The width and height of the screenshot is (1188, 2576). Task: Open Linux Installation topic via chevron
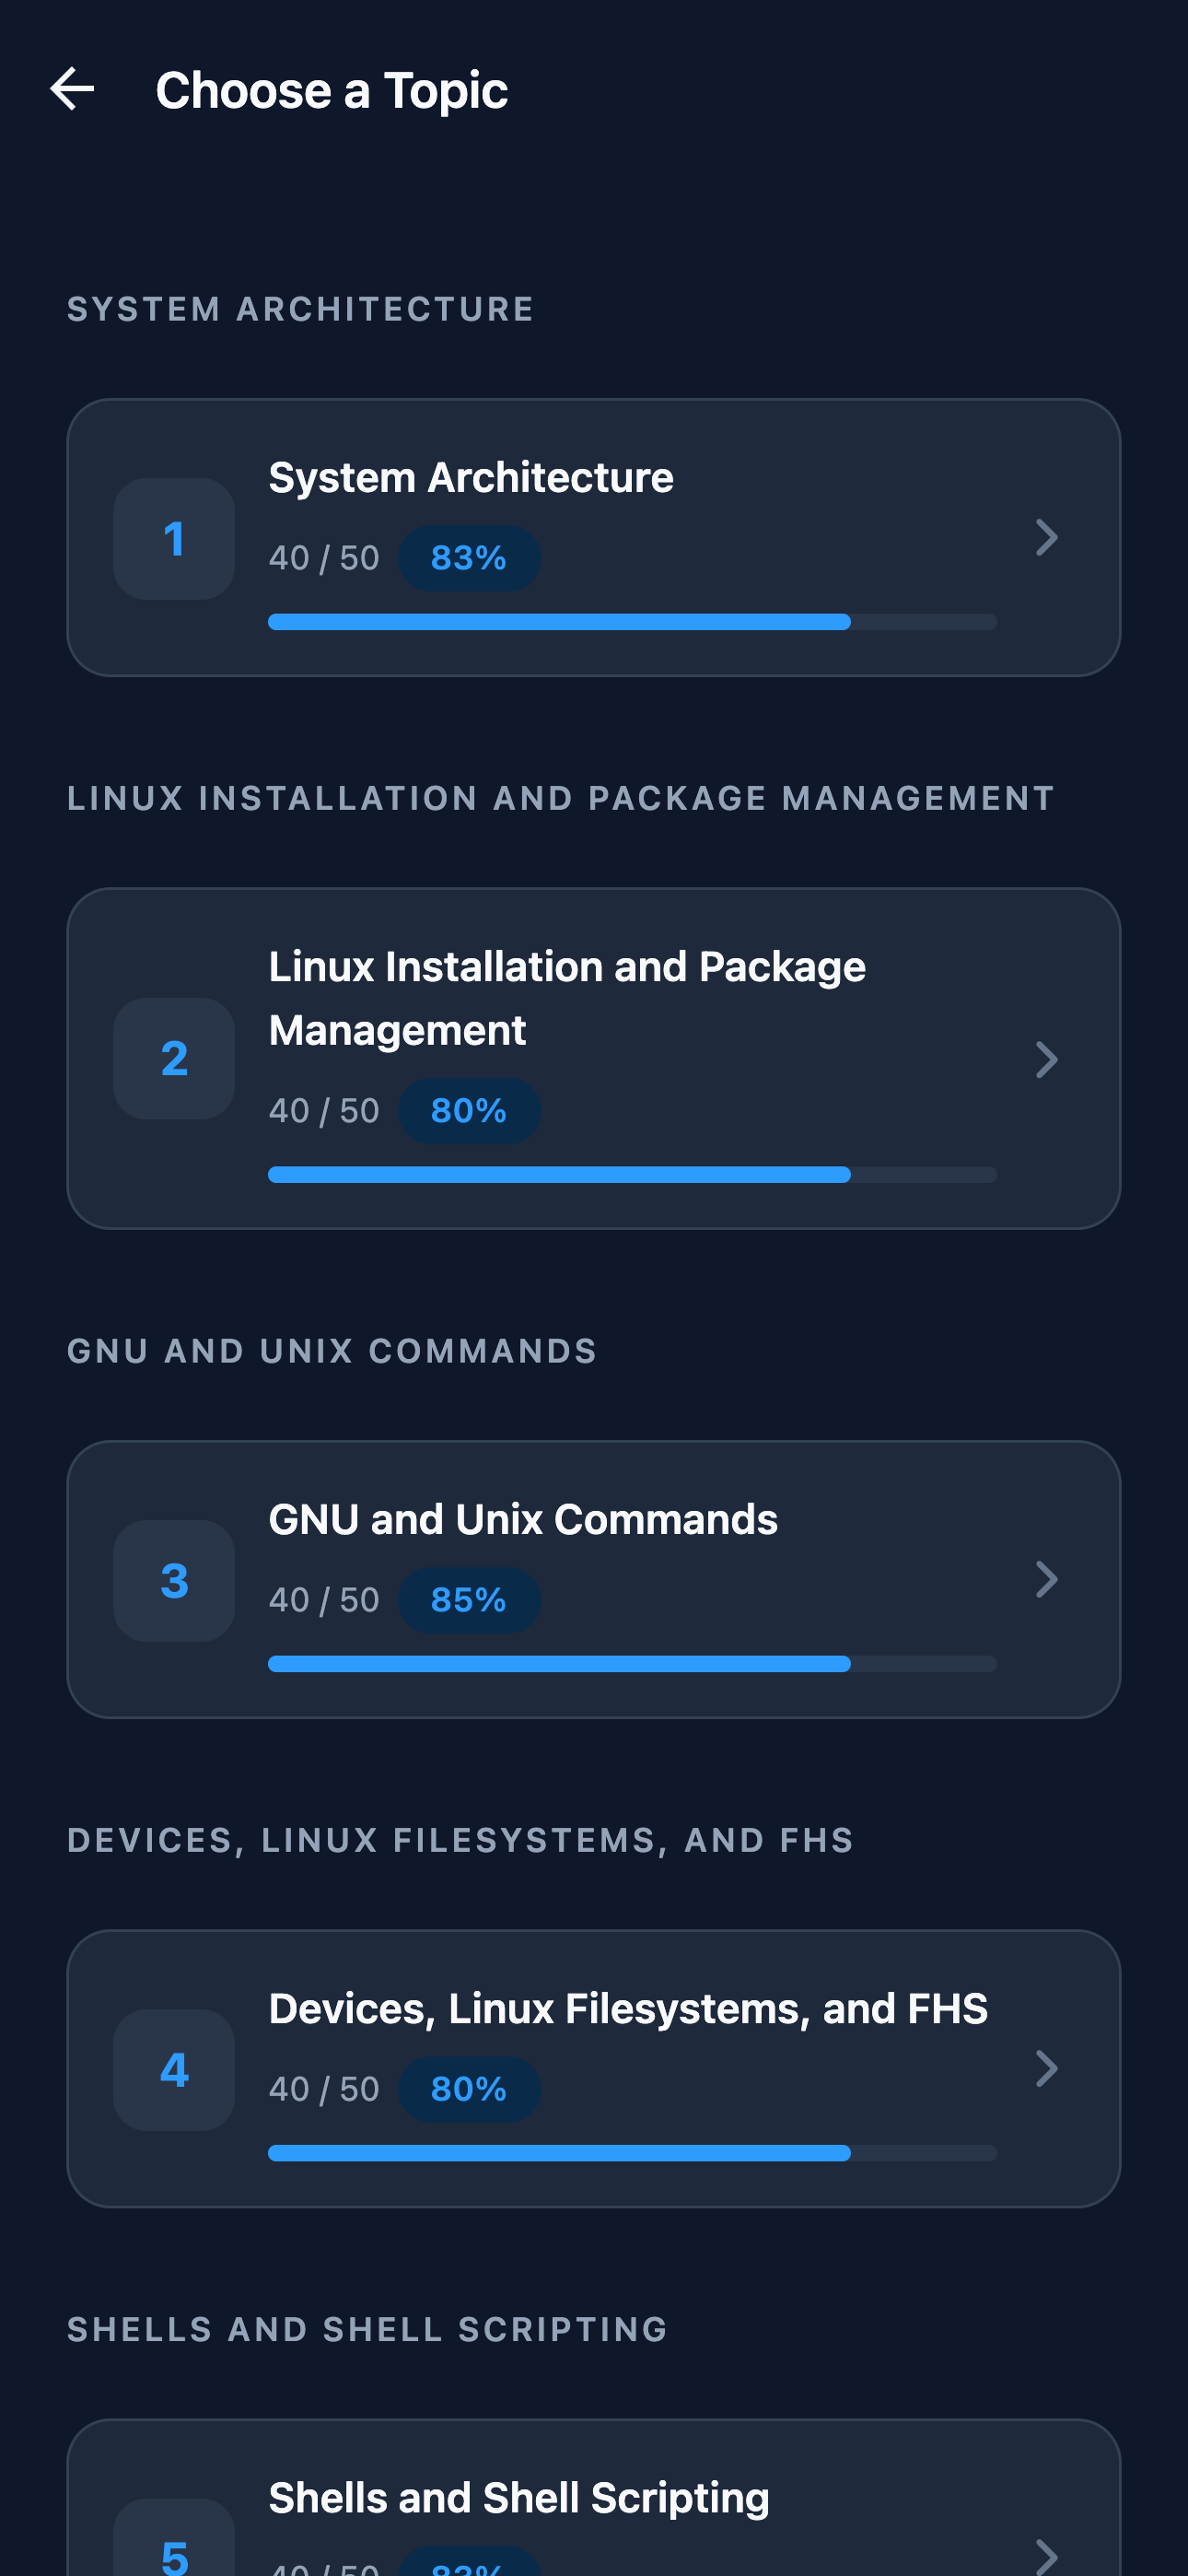1046,1059
